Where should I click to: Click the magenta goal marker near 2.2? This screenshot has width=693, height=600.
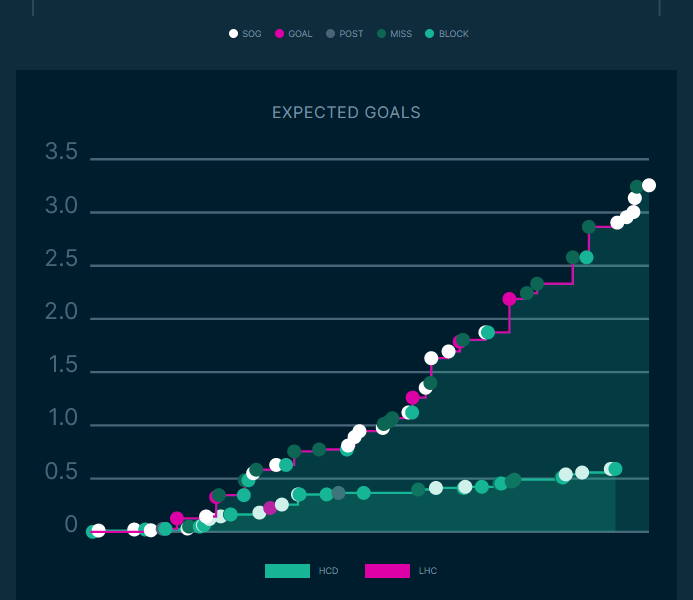tap(509, 299)
